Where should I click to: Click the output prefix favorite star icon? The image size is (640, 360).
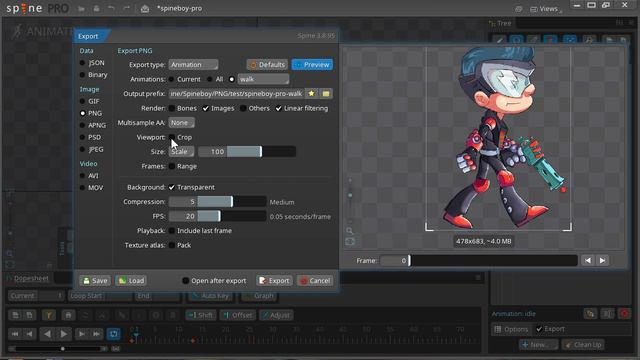[311, 94]
